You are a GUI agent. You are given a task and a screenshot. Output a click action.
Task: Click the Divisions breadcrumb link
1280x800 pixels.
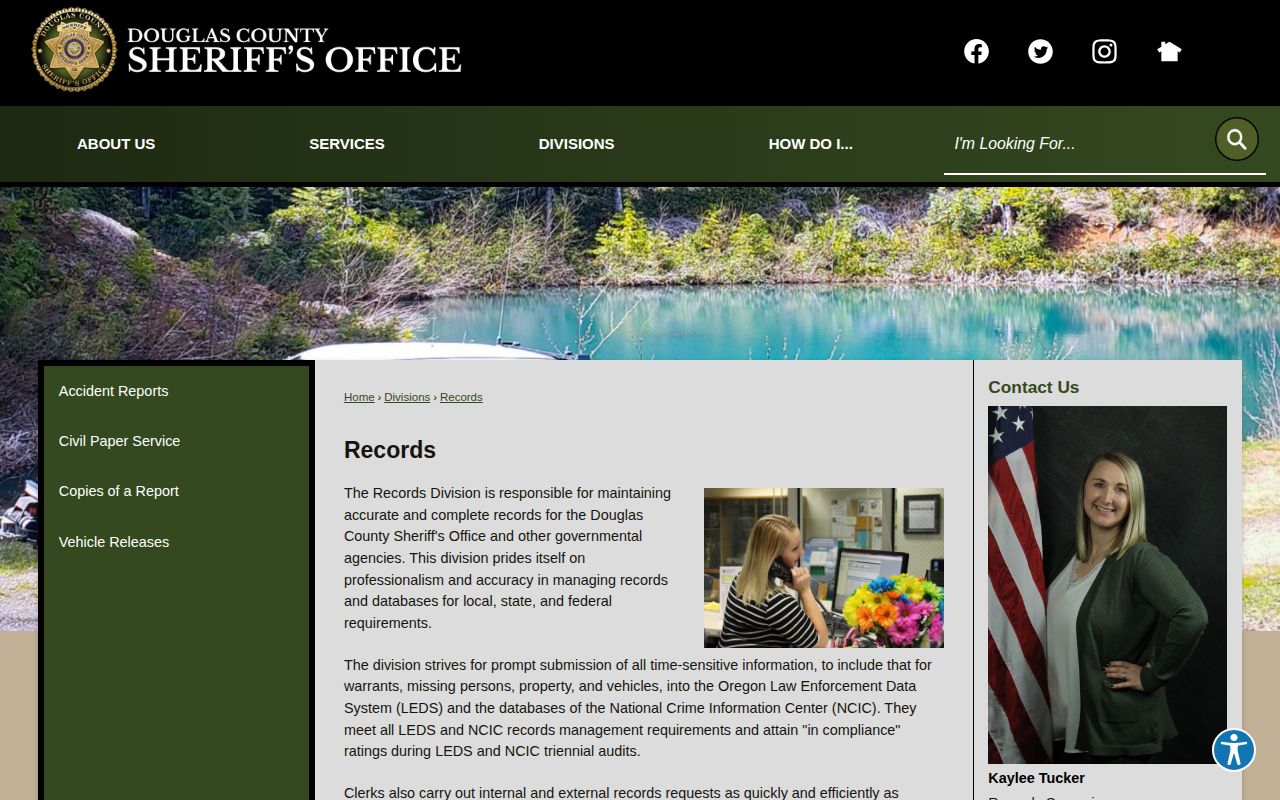pos(407,397)
